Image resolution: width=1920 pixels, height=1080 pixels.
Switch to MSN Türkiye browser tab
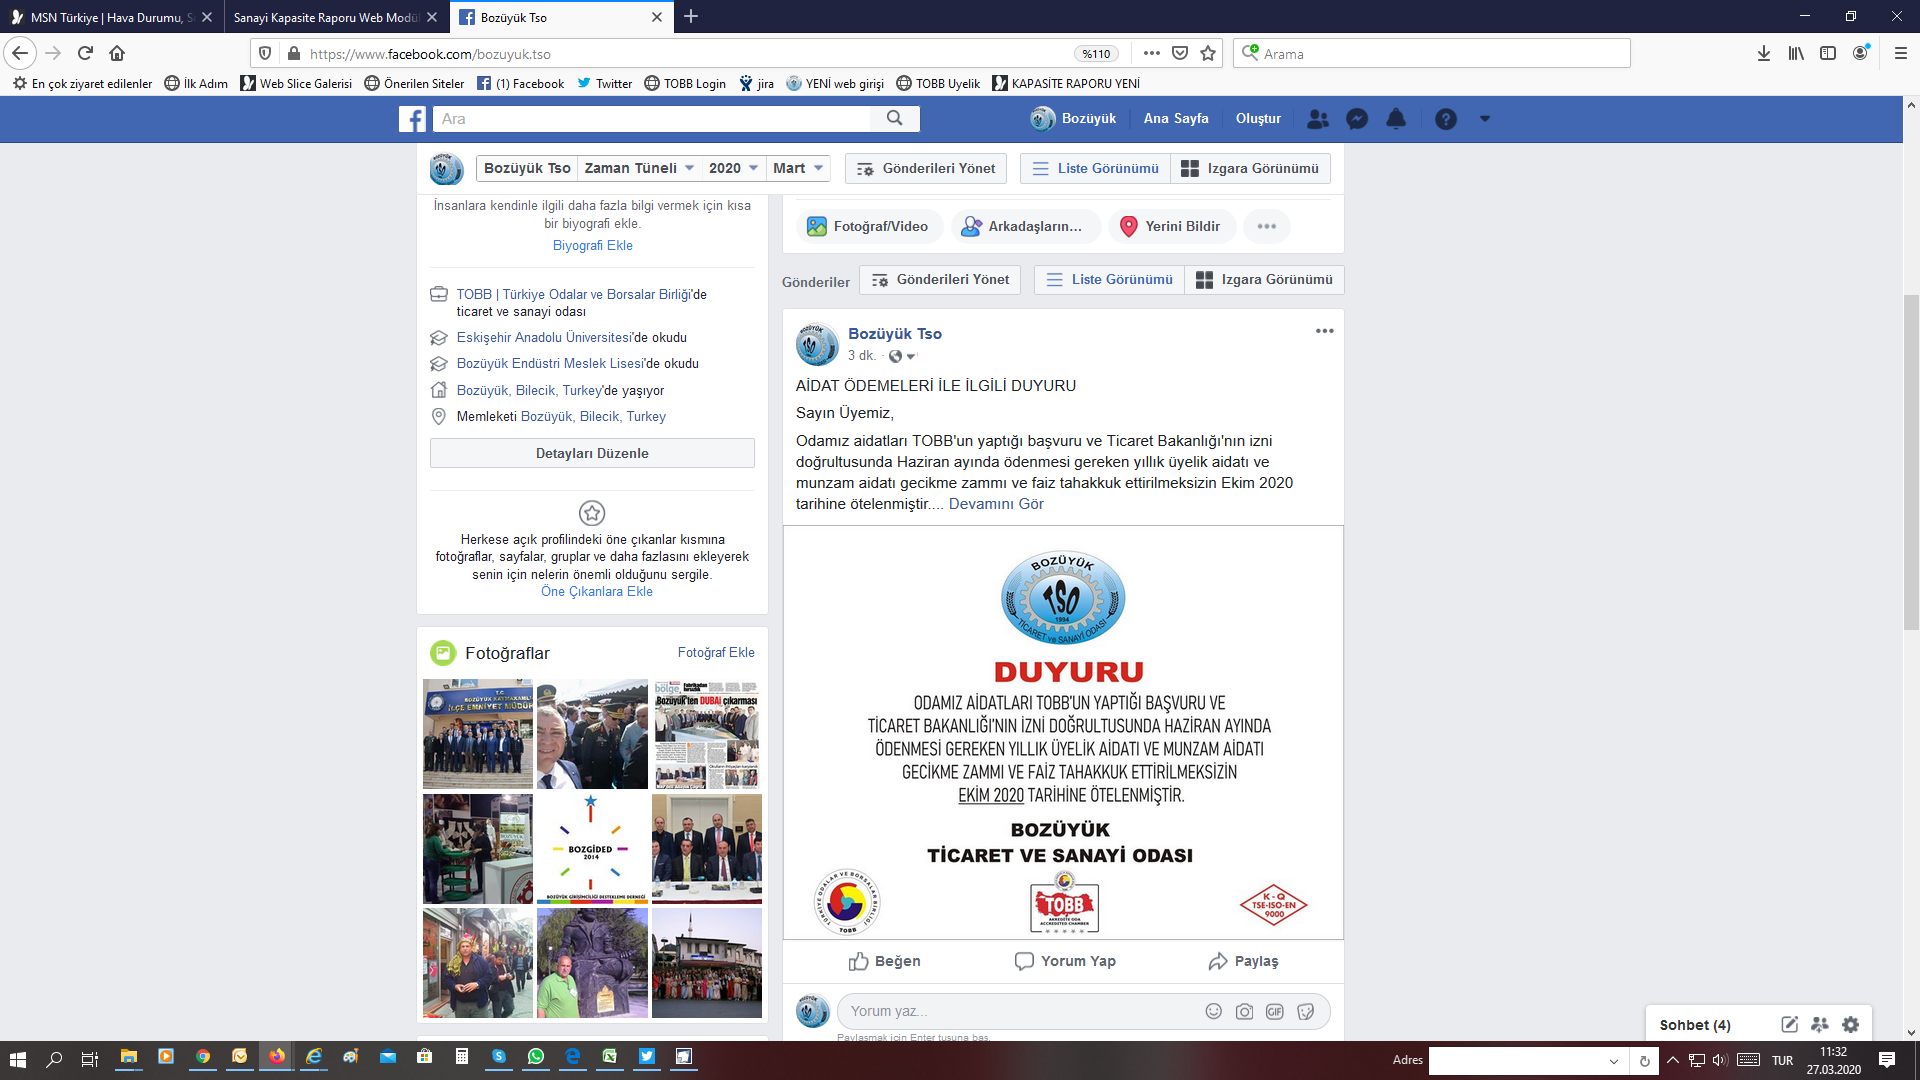coord(110,17)
